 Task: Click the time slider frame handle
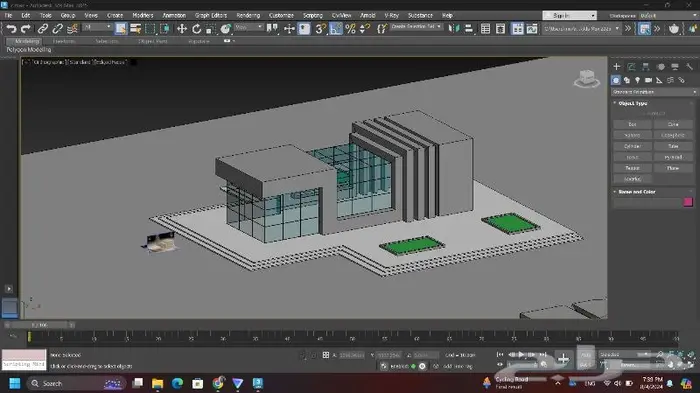[39, 325]
